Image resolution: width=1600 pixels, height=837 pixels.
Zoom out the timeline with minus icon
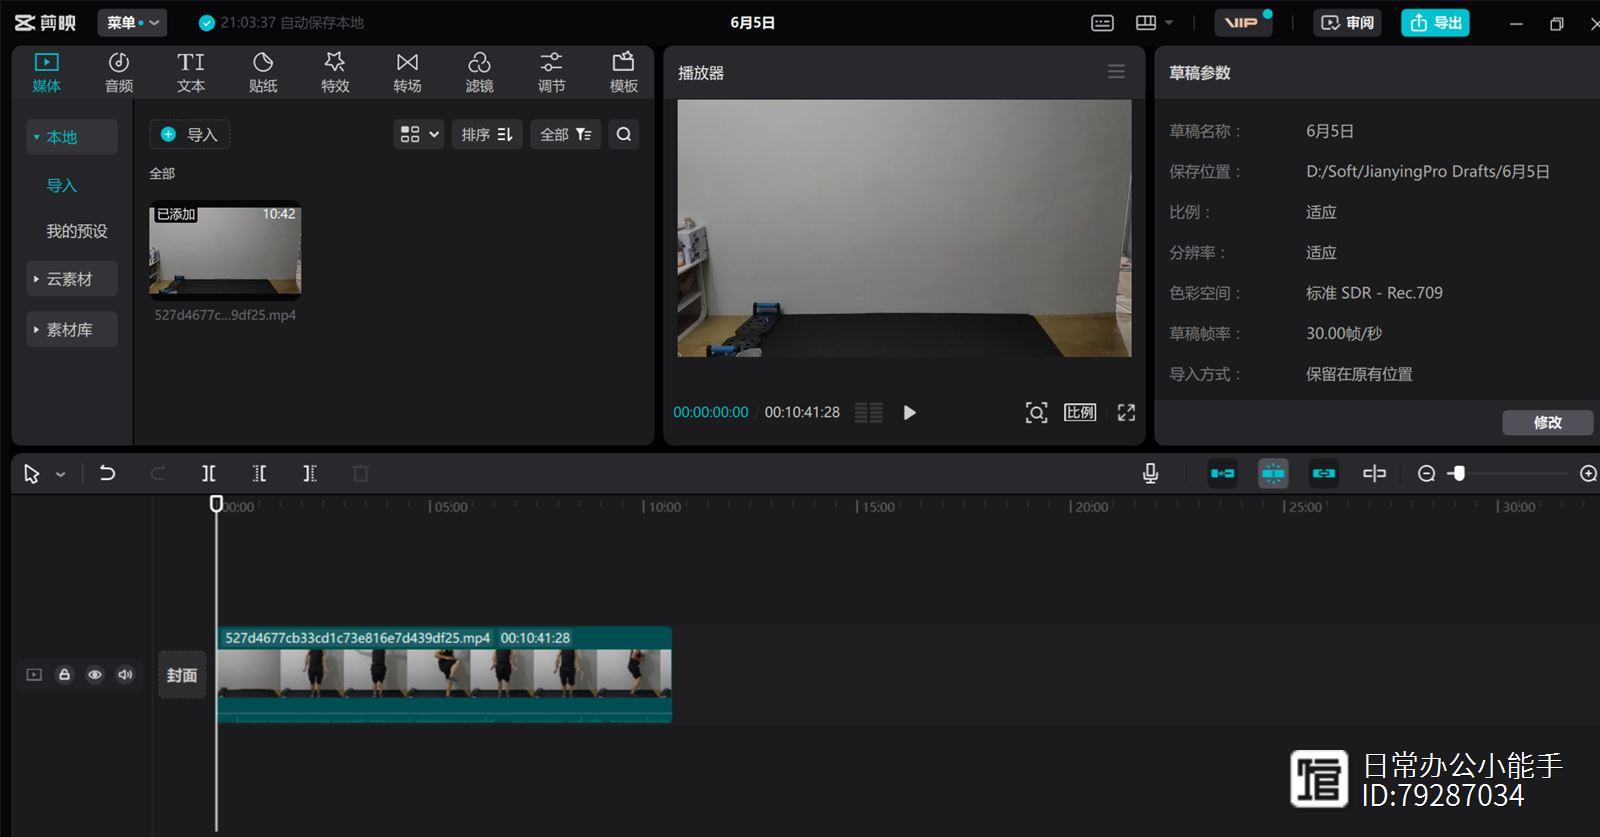(1427, 473)
